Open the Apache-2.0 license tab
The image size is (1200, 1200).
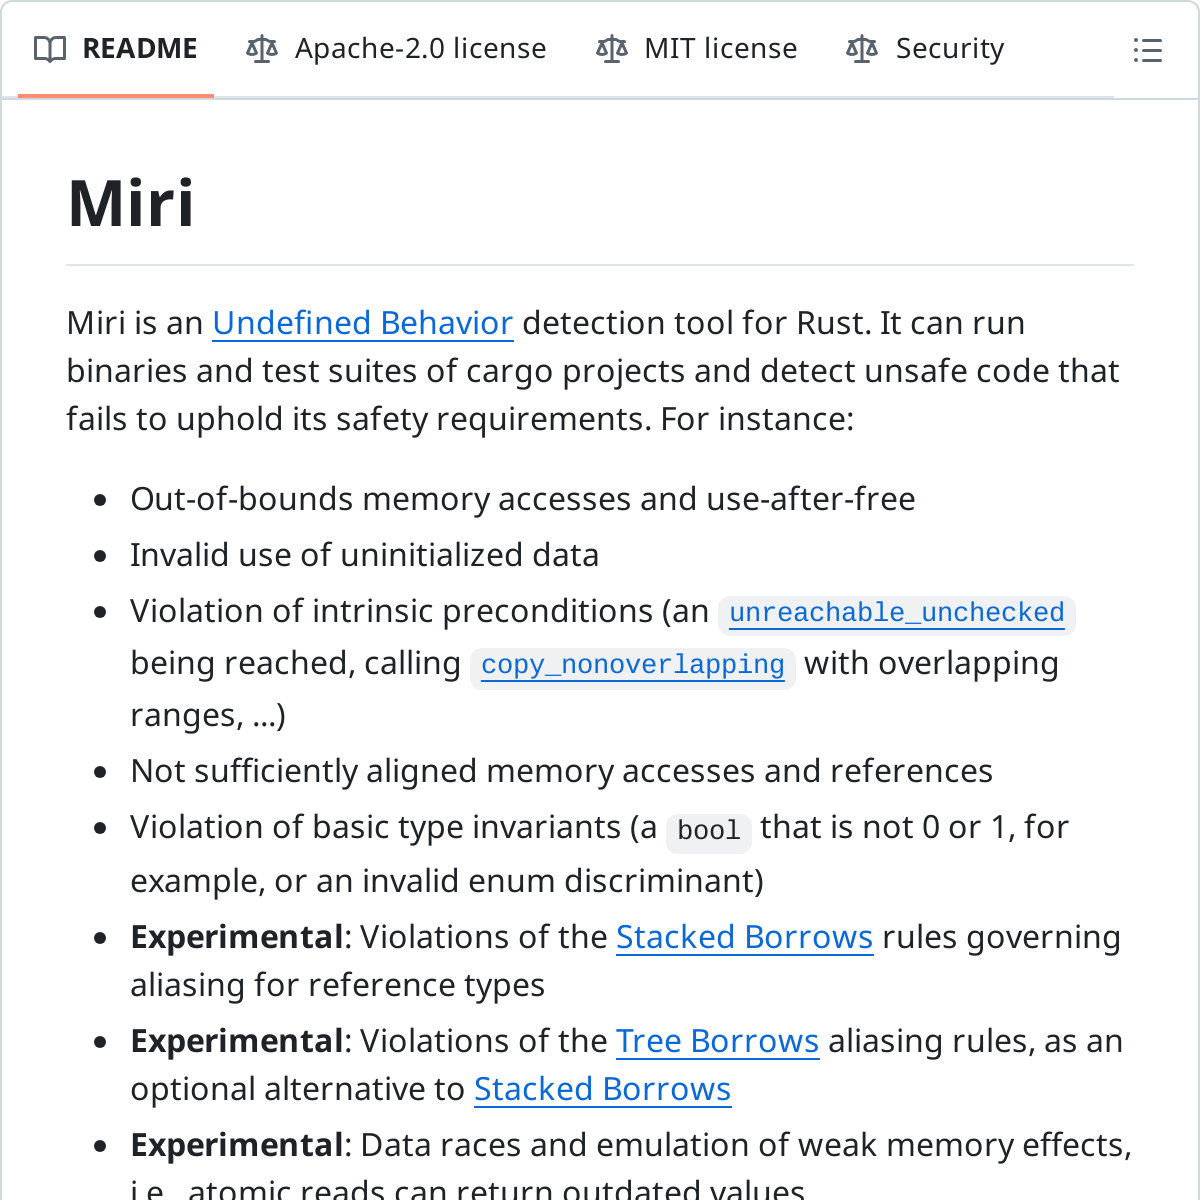(x=396, y=49)
